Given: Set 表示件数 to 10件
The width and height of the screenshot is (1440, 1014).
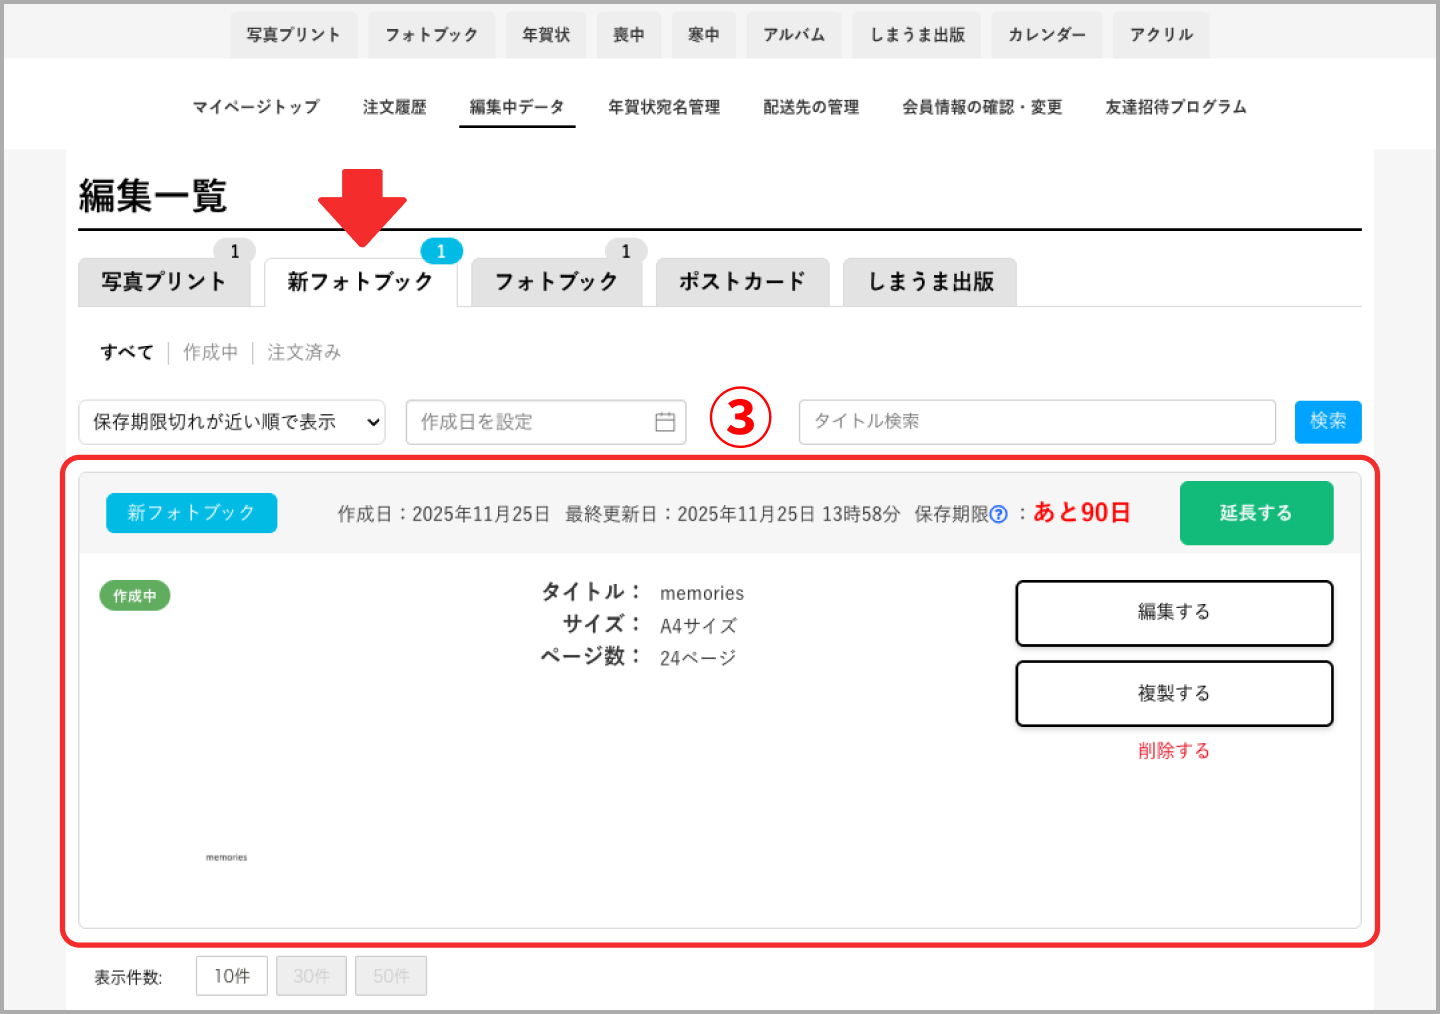Looking at the screenshot, I should click(x=231, y=976).
